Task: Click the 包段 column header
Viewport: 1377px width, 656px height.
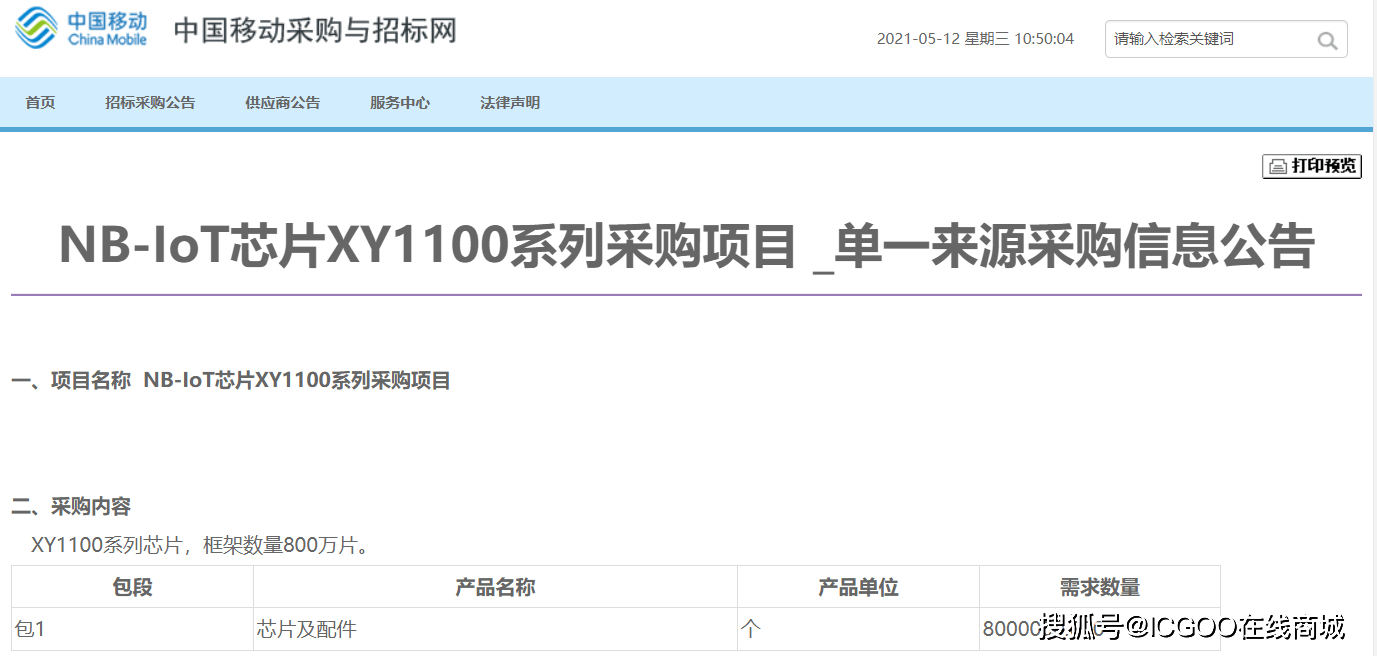Action: point(132,587)
